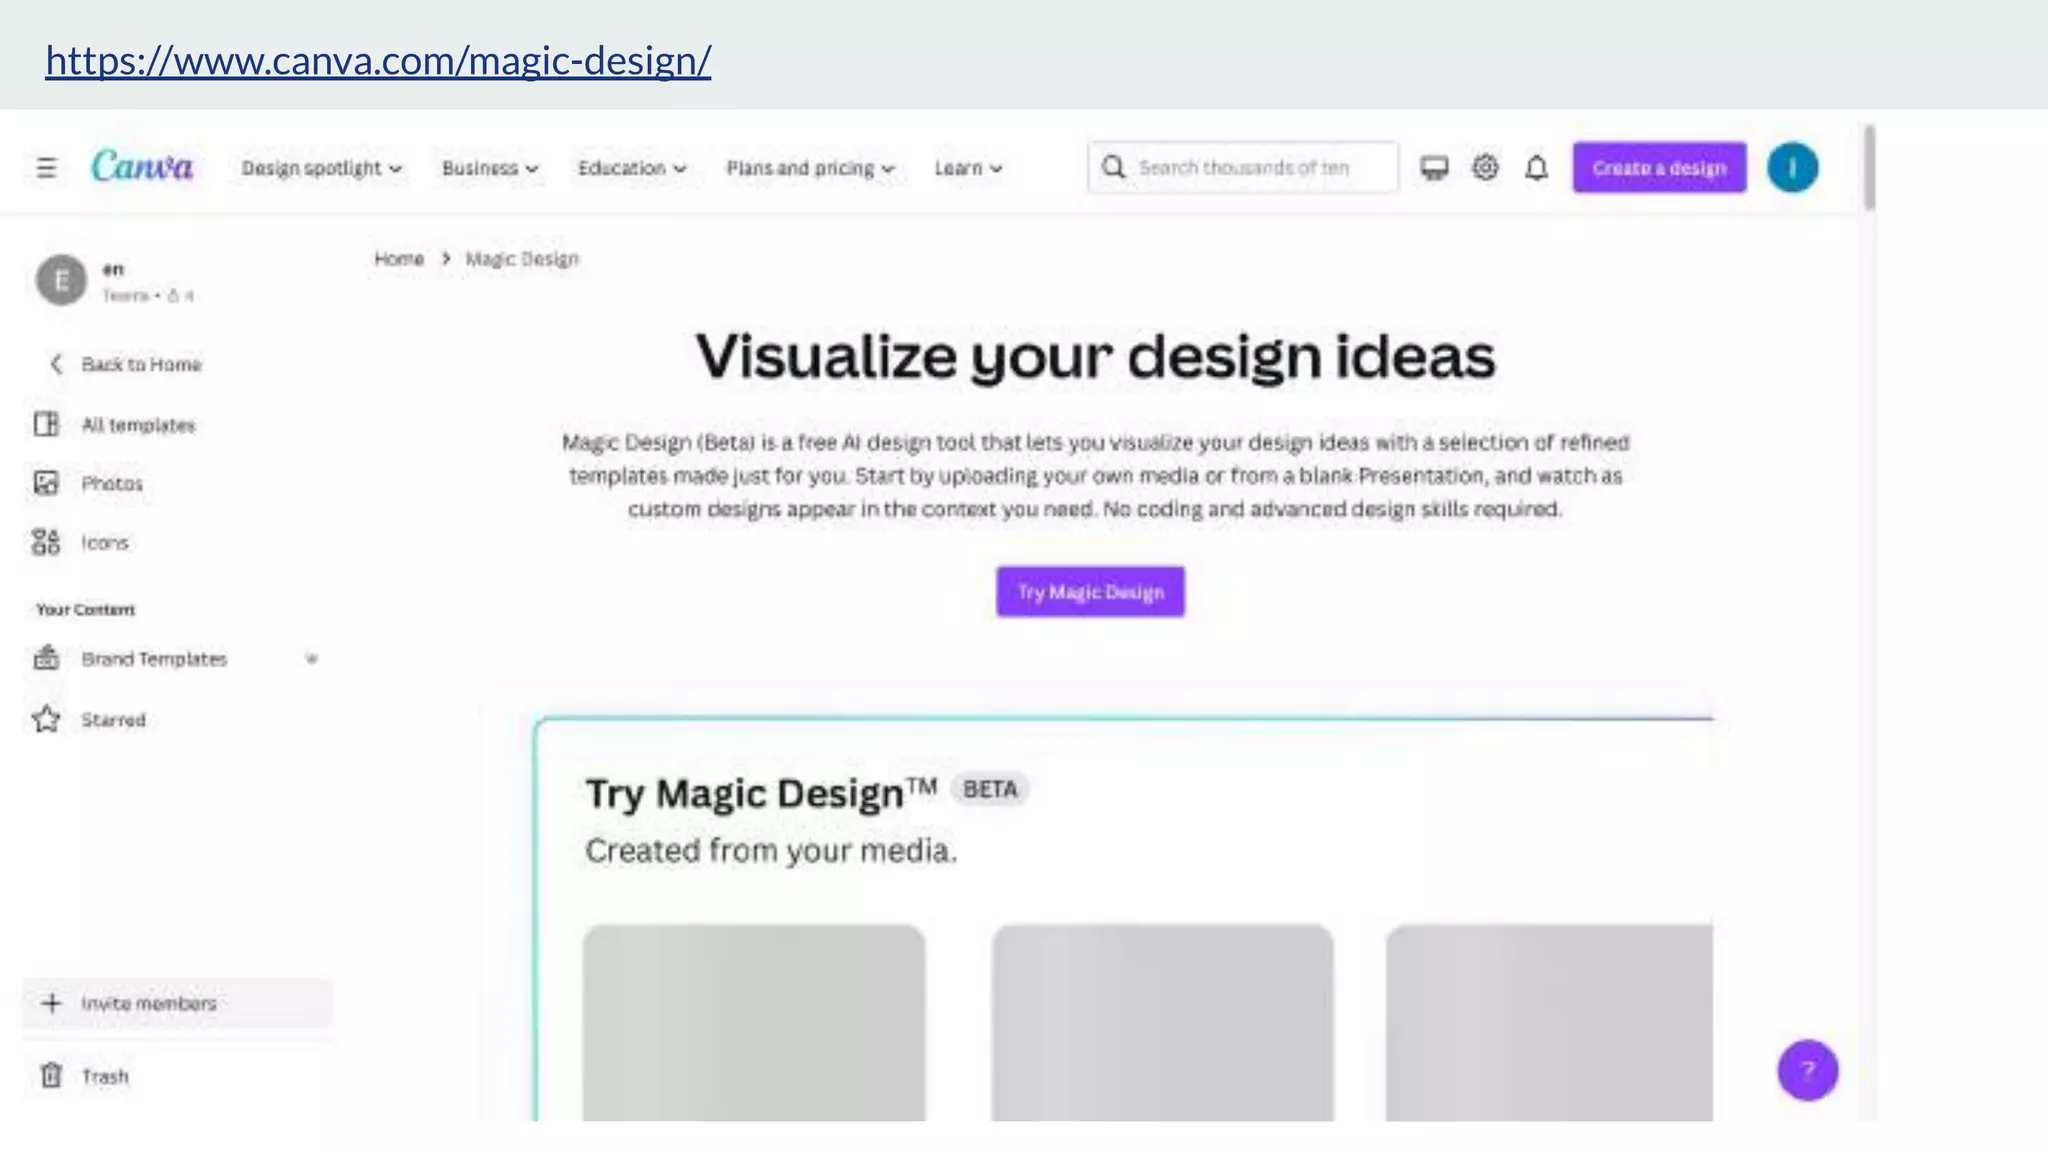Go Back to Home
Viewport: 2048px width, 1152px height.
pyautogui.click(x=141, y=364)
